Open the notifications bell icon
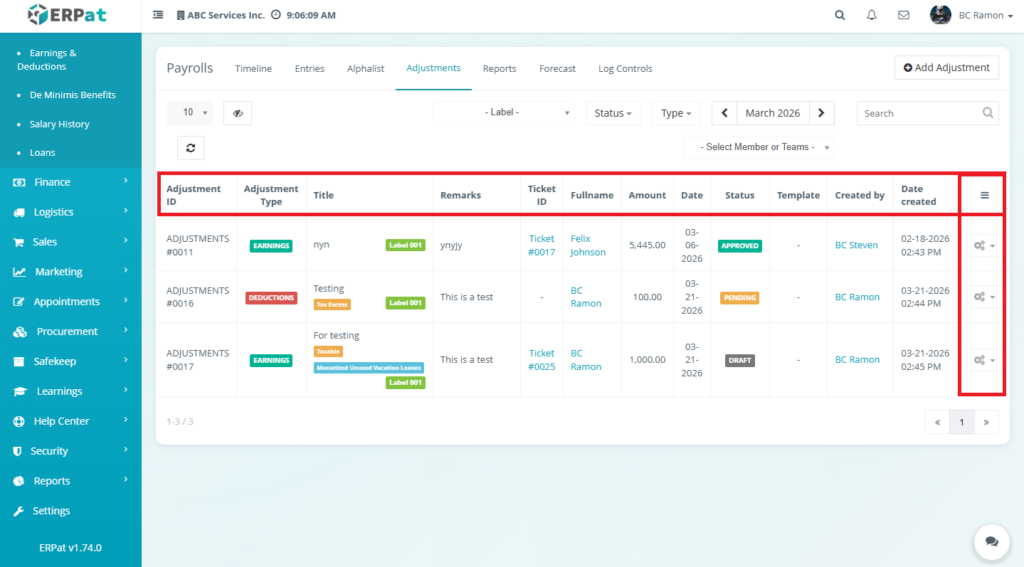1024x567 pixels. (x=871, y=15)
